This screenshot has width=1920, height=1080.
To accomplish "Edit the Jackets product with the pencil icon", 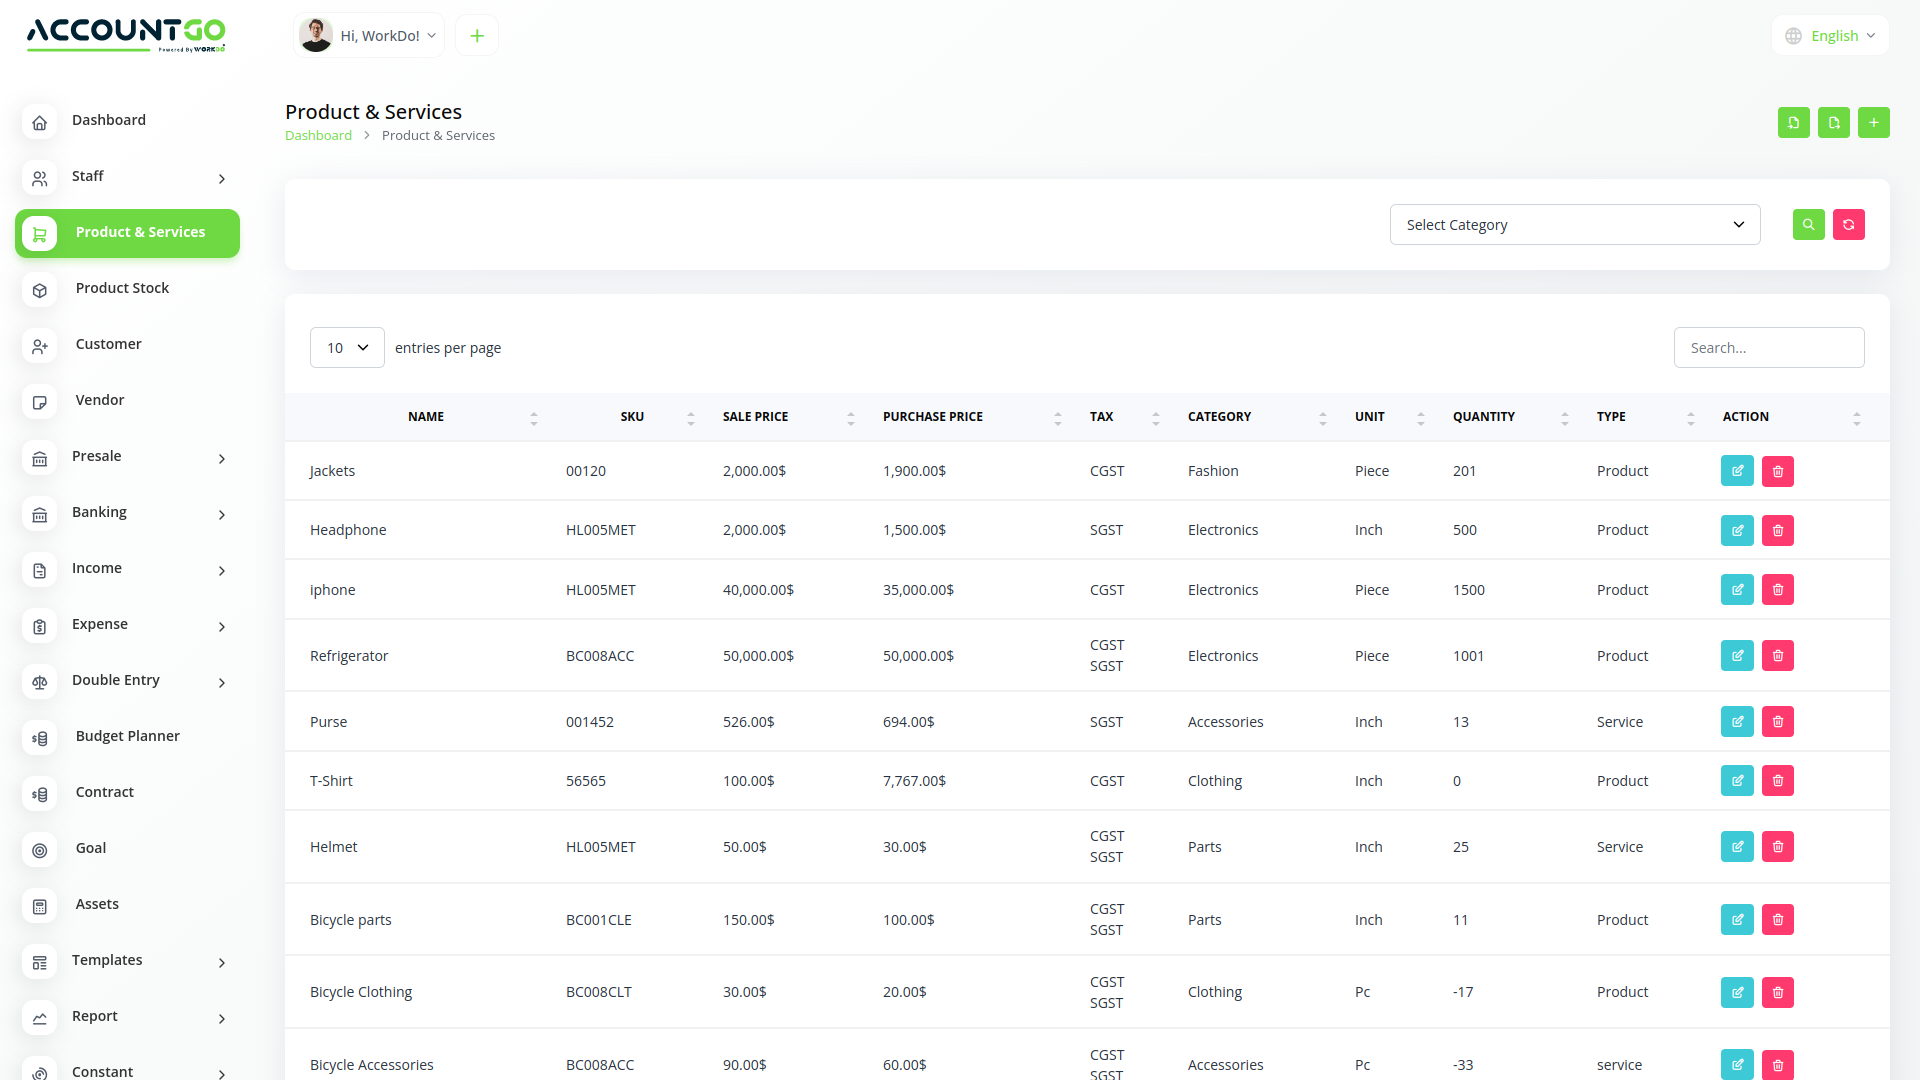I will pyautogui.click(x=1737, y=470).
